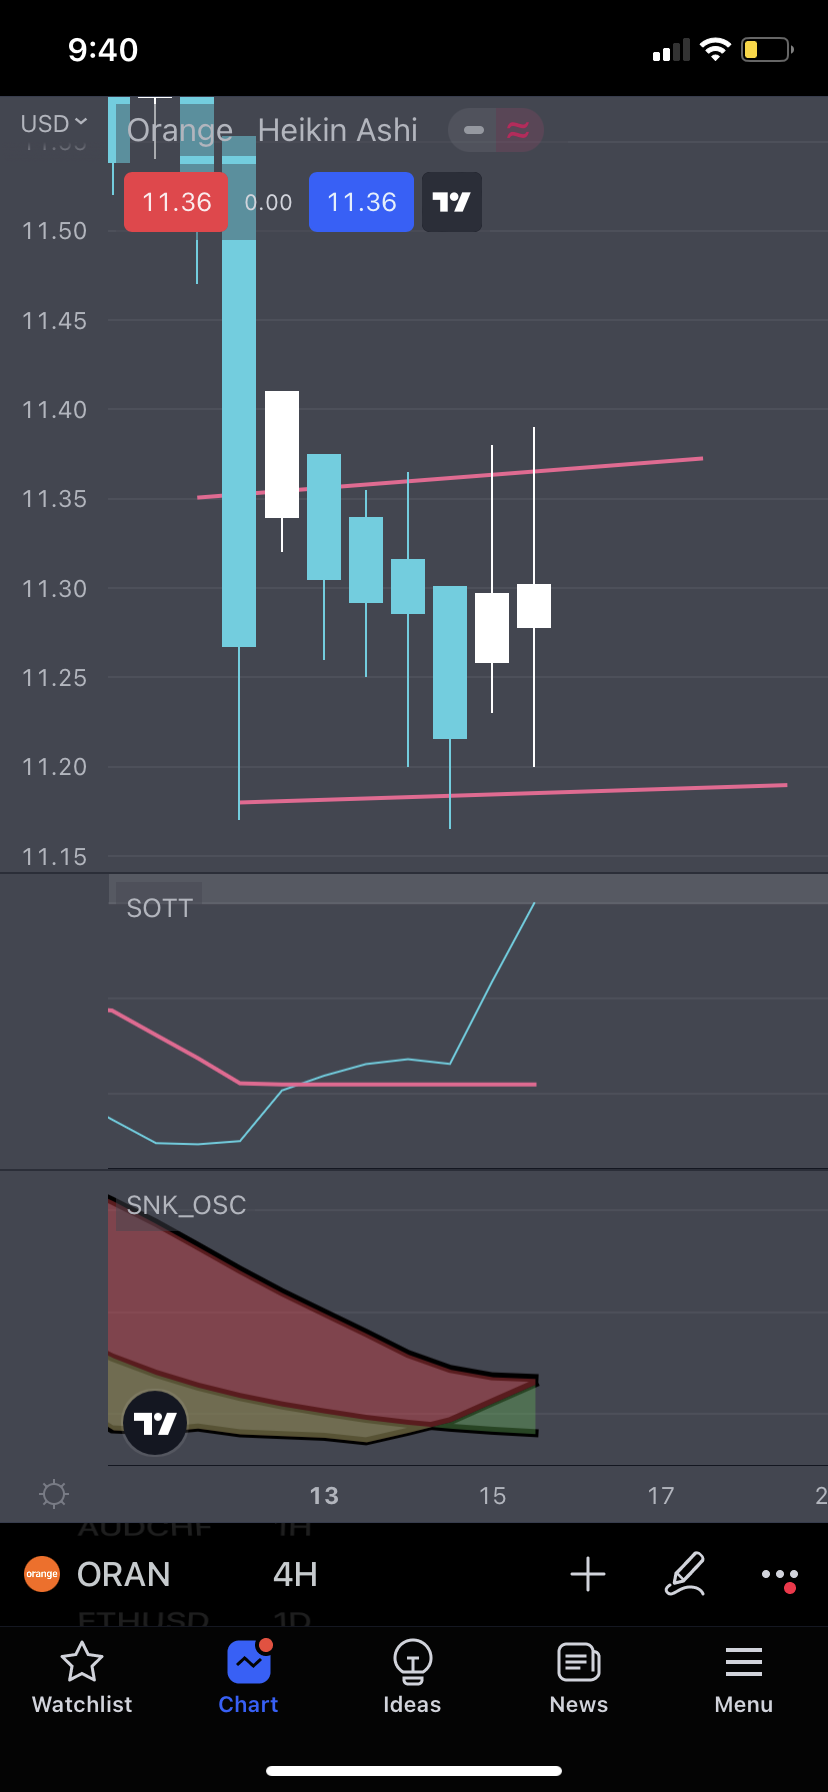This screenshot has height=1792, width=828.
Task: Tap the chart settings gear icon
Action: tap(53, 1494)
